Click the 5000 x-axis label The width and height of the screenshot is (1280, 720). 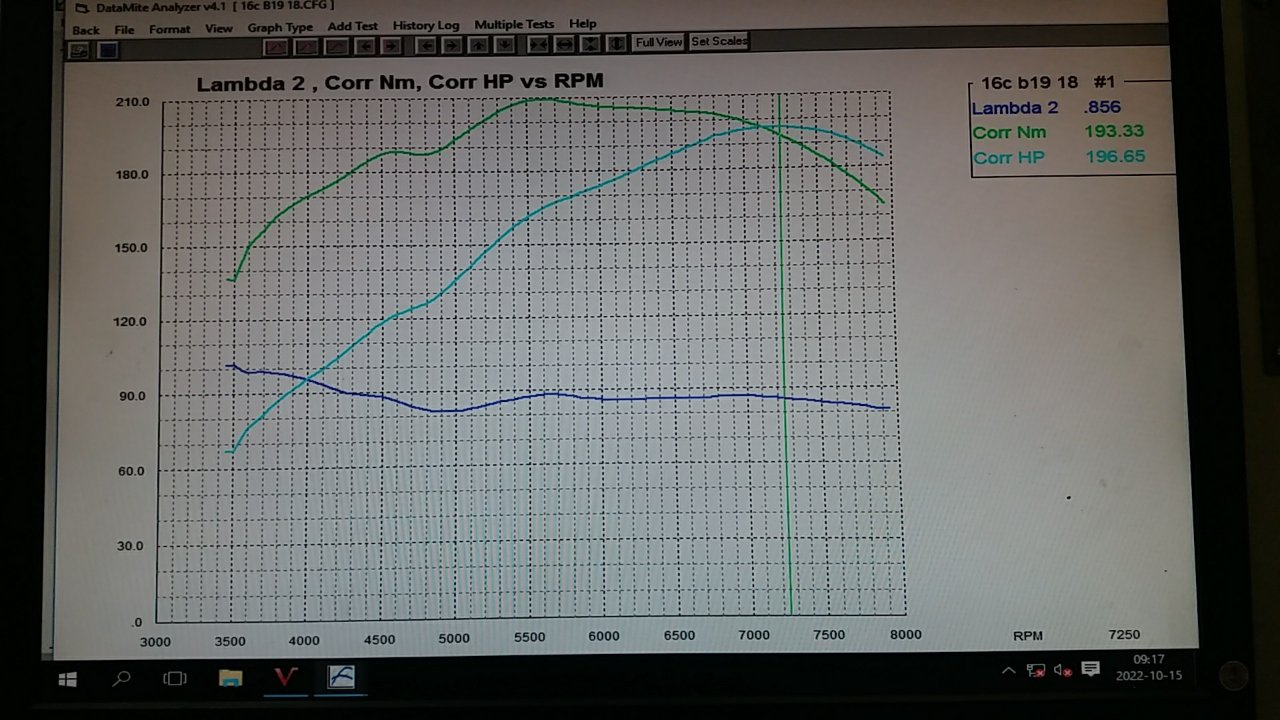click(x=453, y=639)
